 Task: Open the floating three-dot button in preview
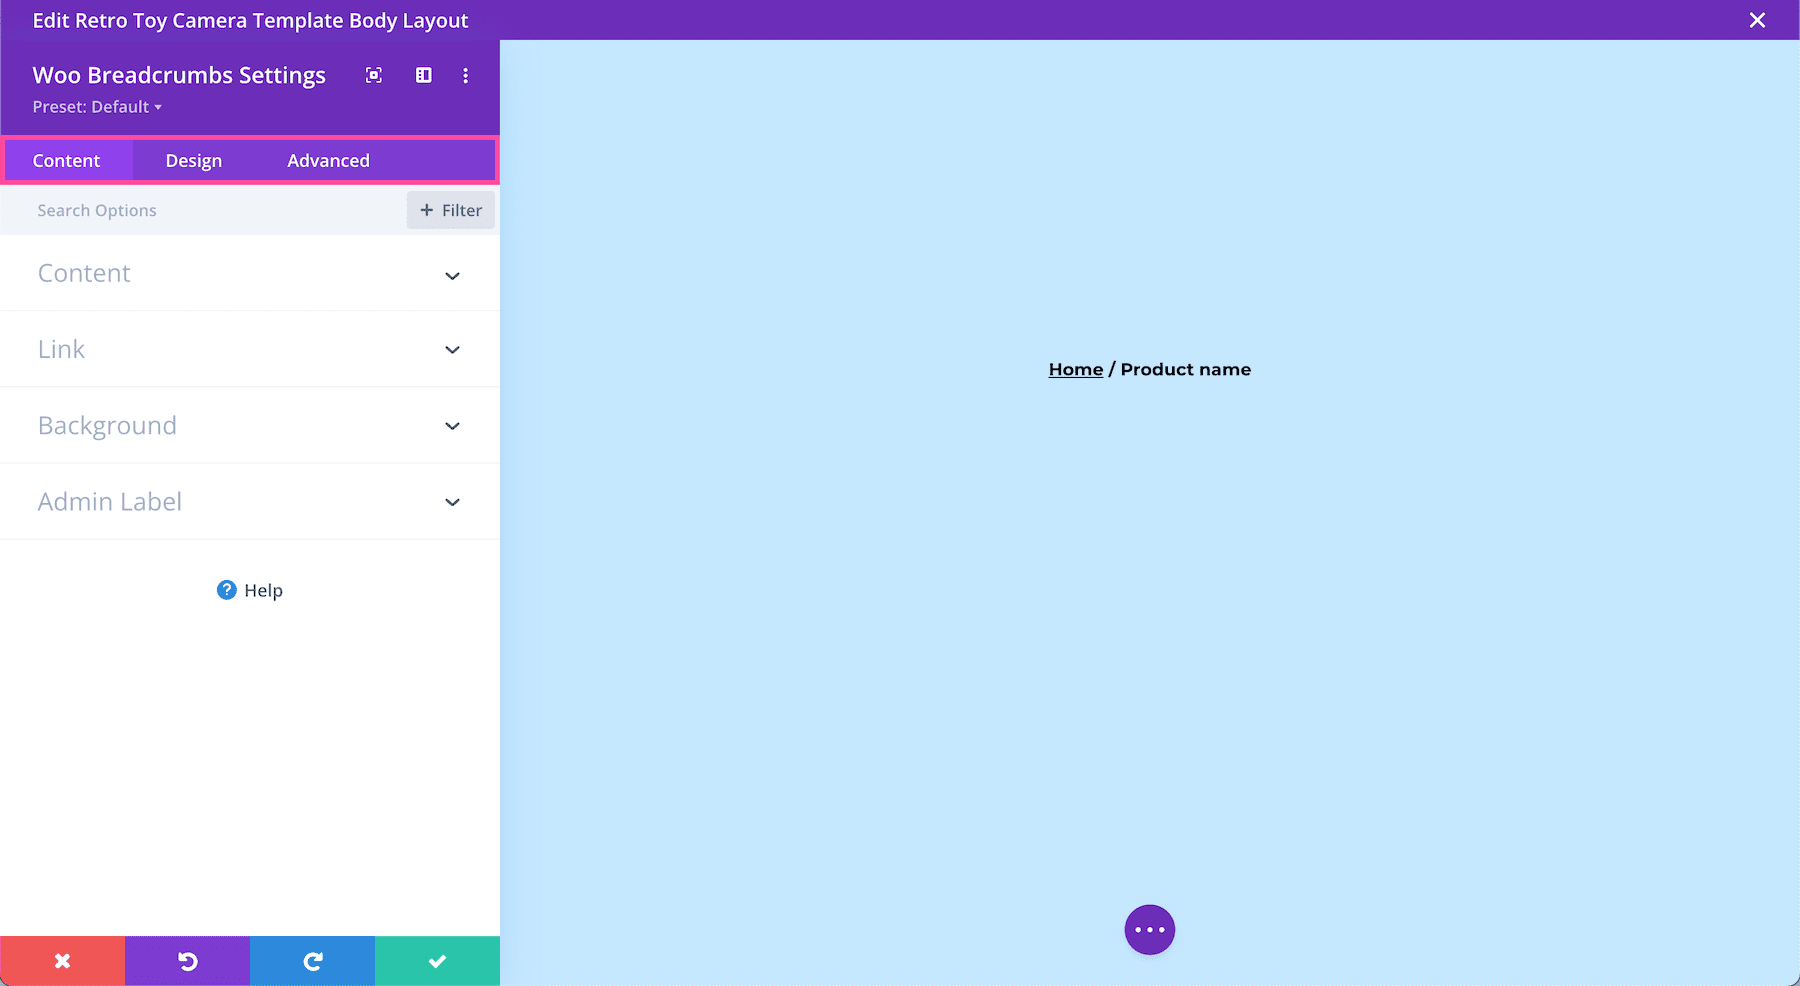coord(1149,929)
